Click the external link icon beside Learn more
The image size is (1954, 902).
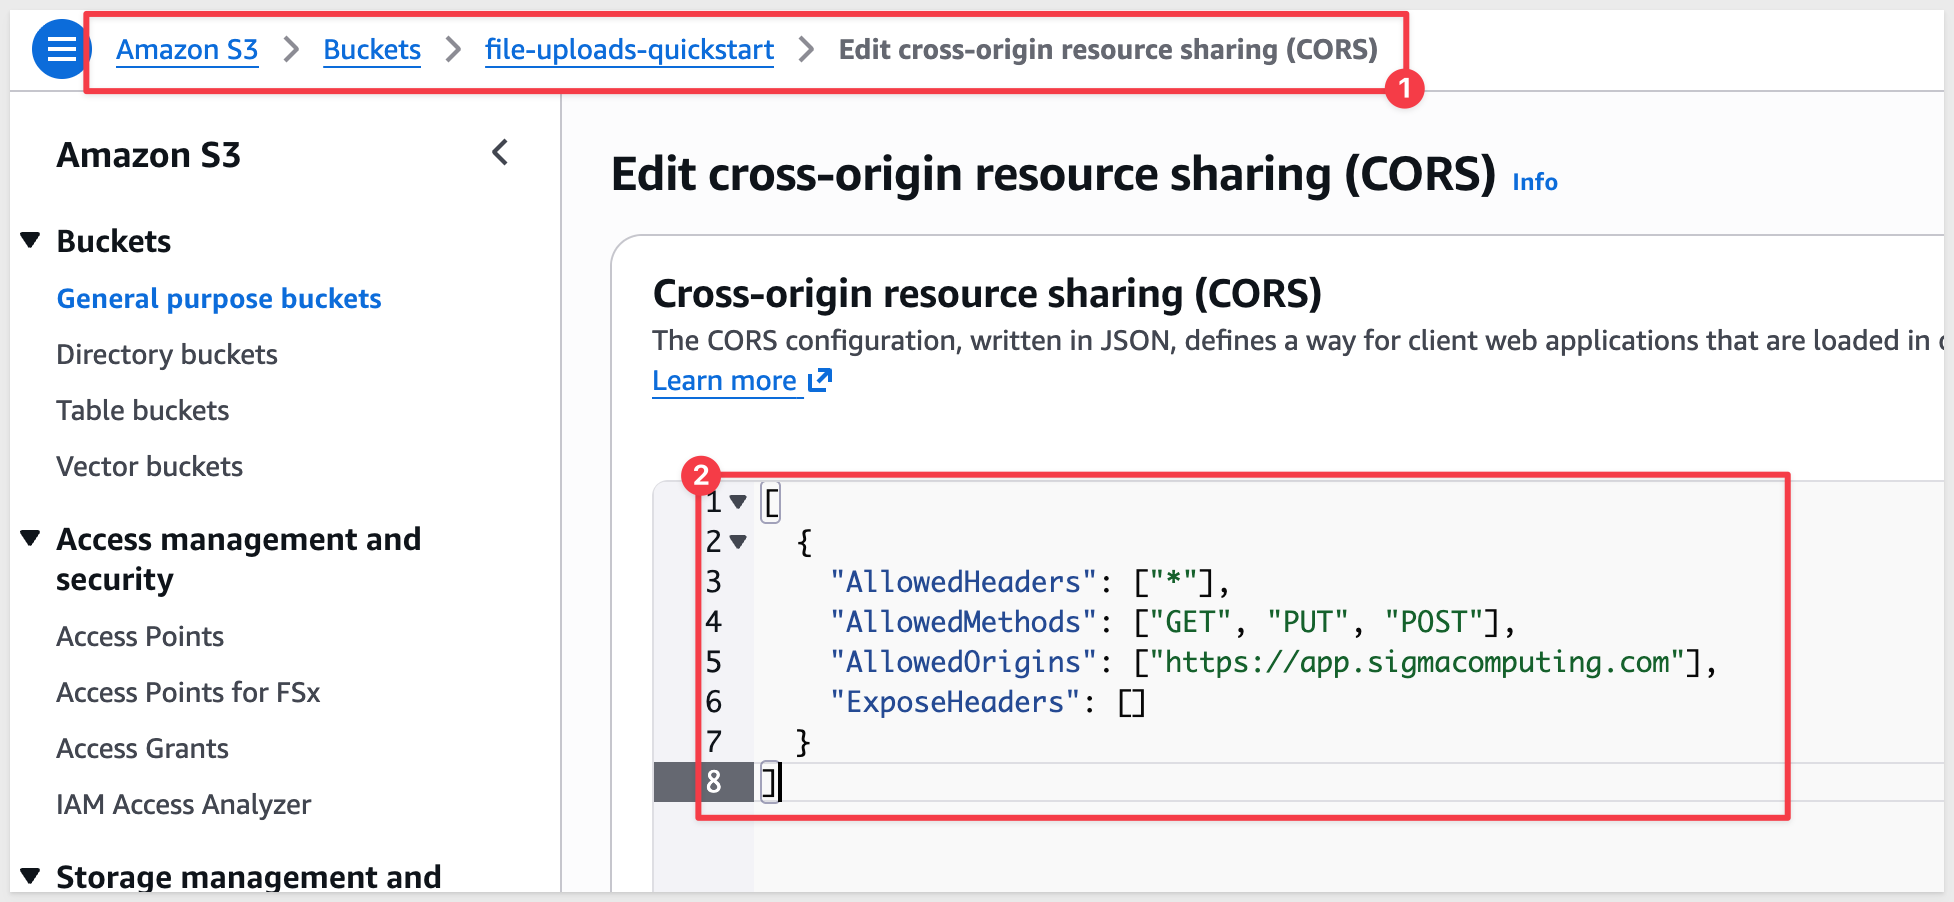[x=820, y=380]
